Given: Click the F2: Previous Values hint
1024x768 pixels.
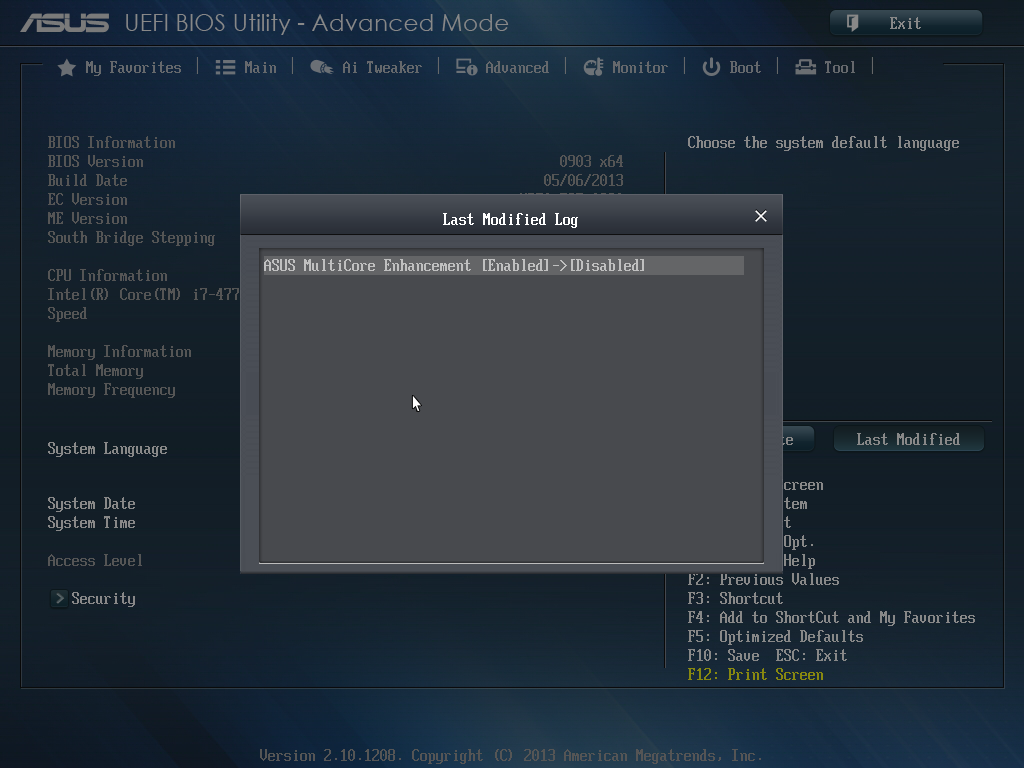Looking at the screenshot, I should point(763,580).
